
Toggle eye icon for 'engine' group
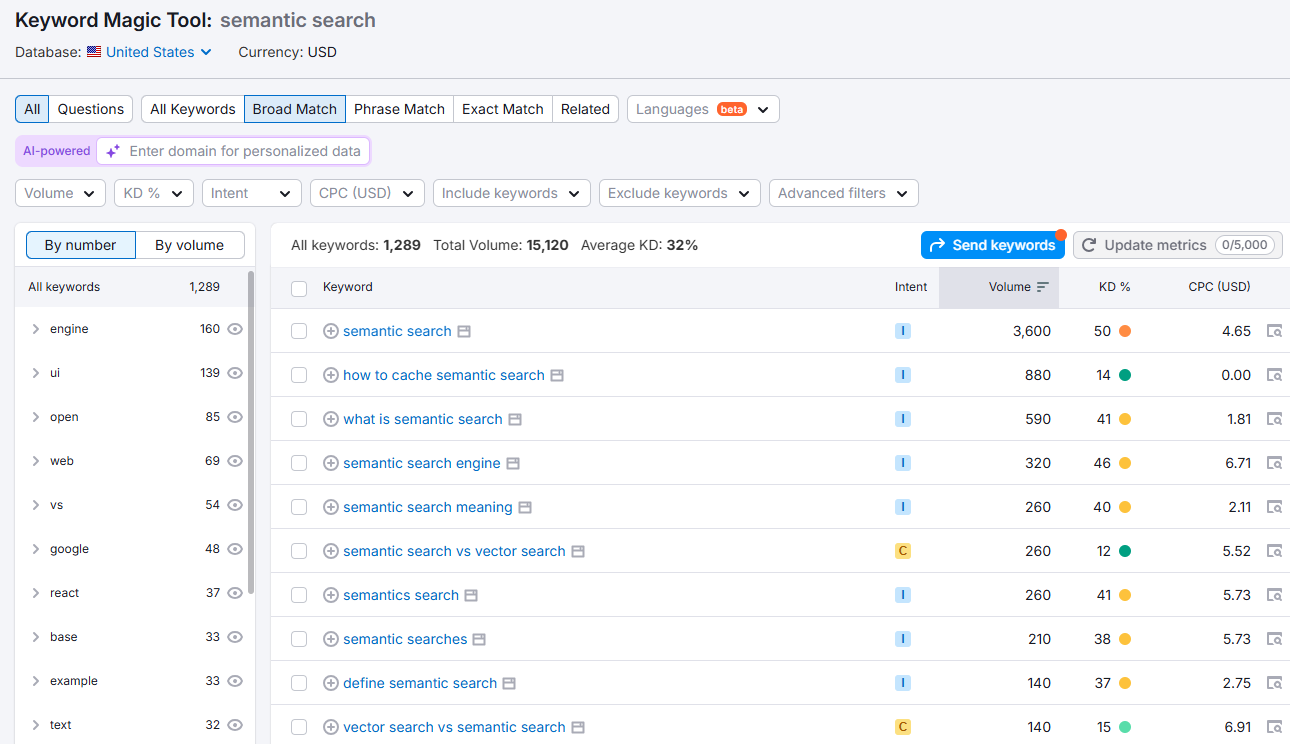tap(235, 329)
